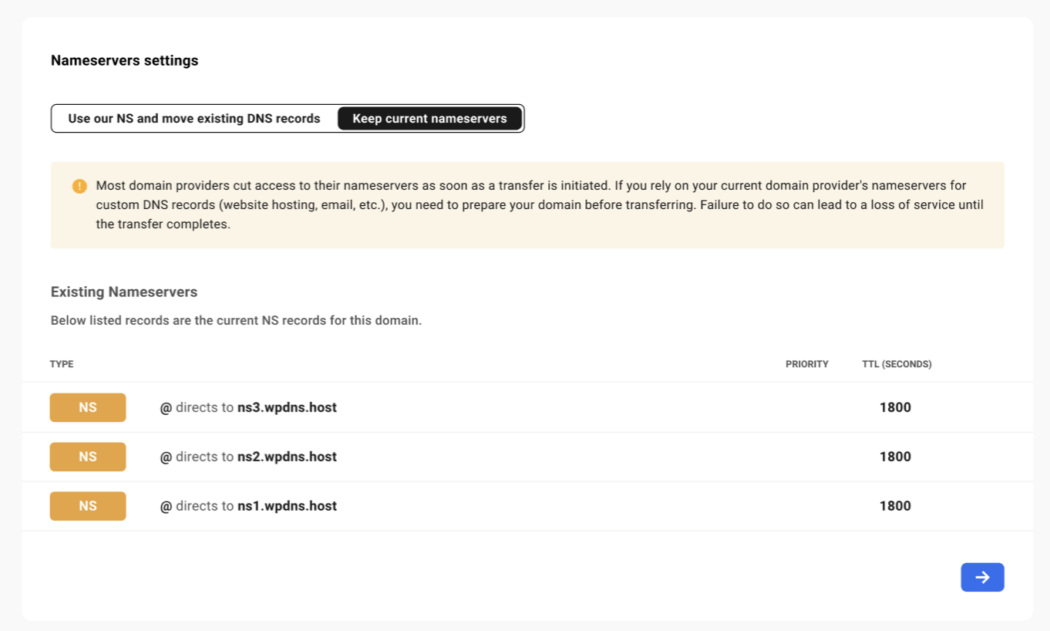
Task: Choose the "Keep current nameservers" option
Action: pyautogui.click(x=430, y=118)
